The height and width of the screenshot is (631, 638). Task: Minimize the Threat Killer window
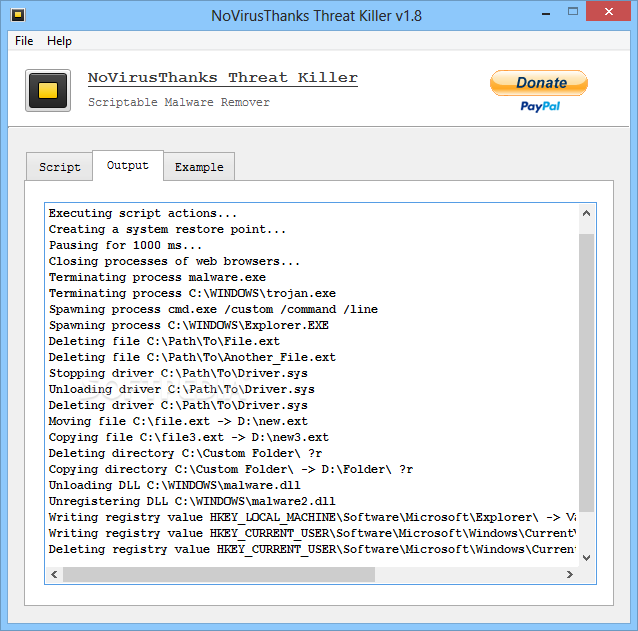point(546,13)
